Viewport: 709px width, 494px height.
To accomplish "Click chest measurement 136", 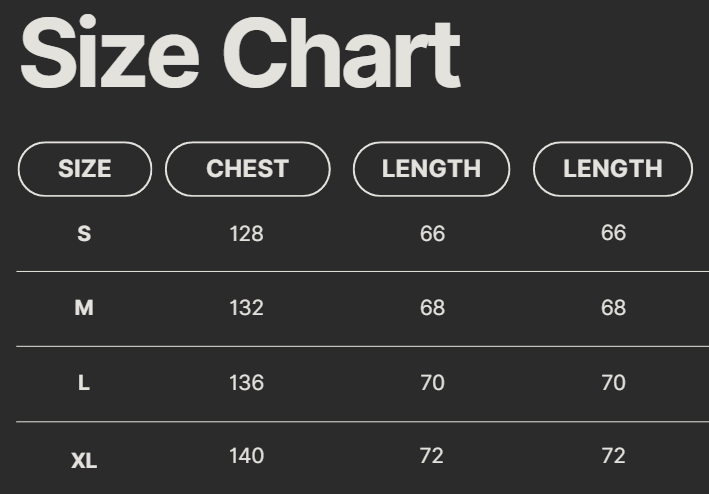I will 246,383.
